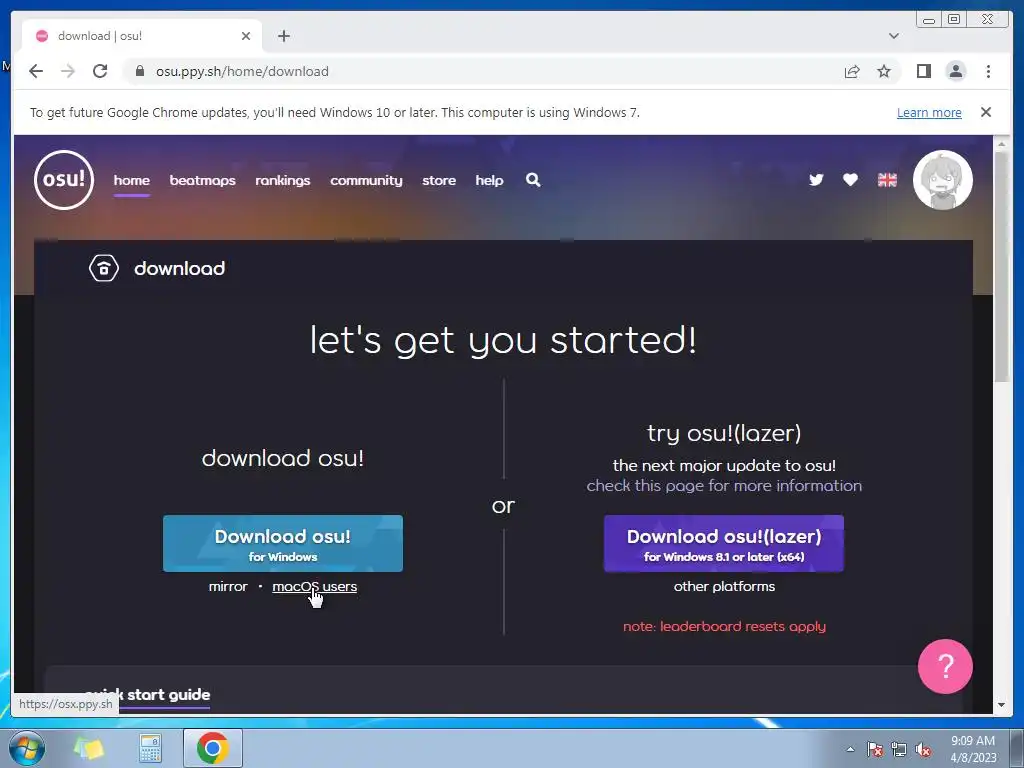
Task: Go back with Chrome's back arrow
Action: click(36, 71)
